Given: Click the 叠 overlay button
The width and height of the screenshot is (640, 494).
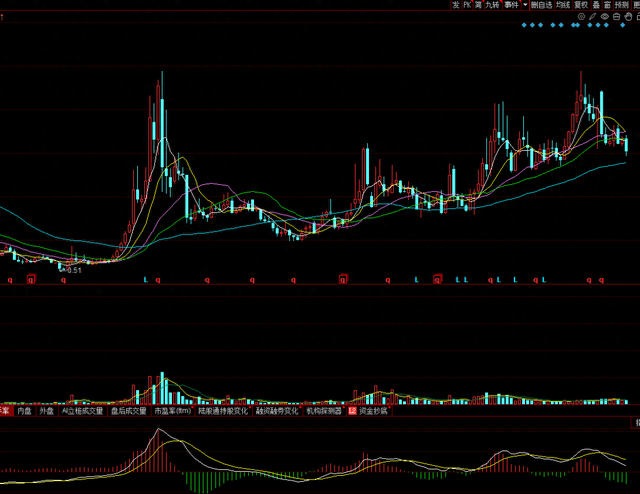Looking at the screenshot, I should point(596,5).
